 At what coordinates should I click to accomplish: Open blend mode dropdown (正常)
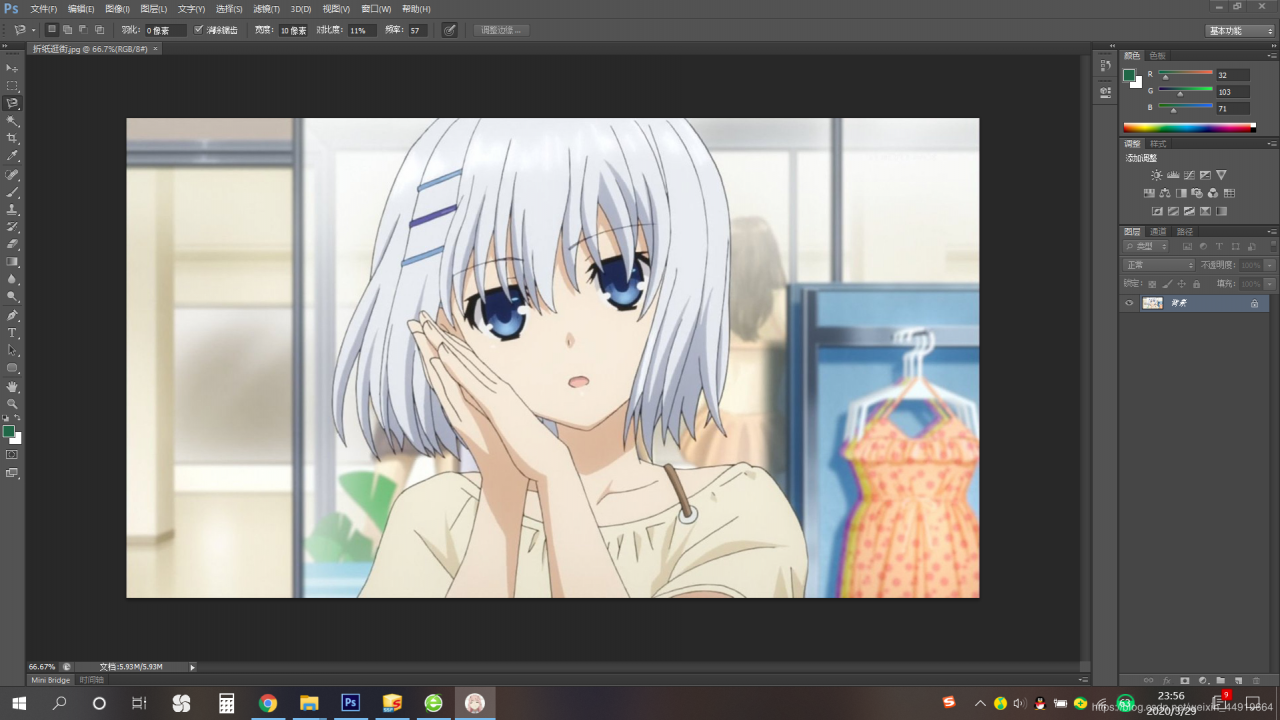coord(1159,265)
